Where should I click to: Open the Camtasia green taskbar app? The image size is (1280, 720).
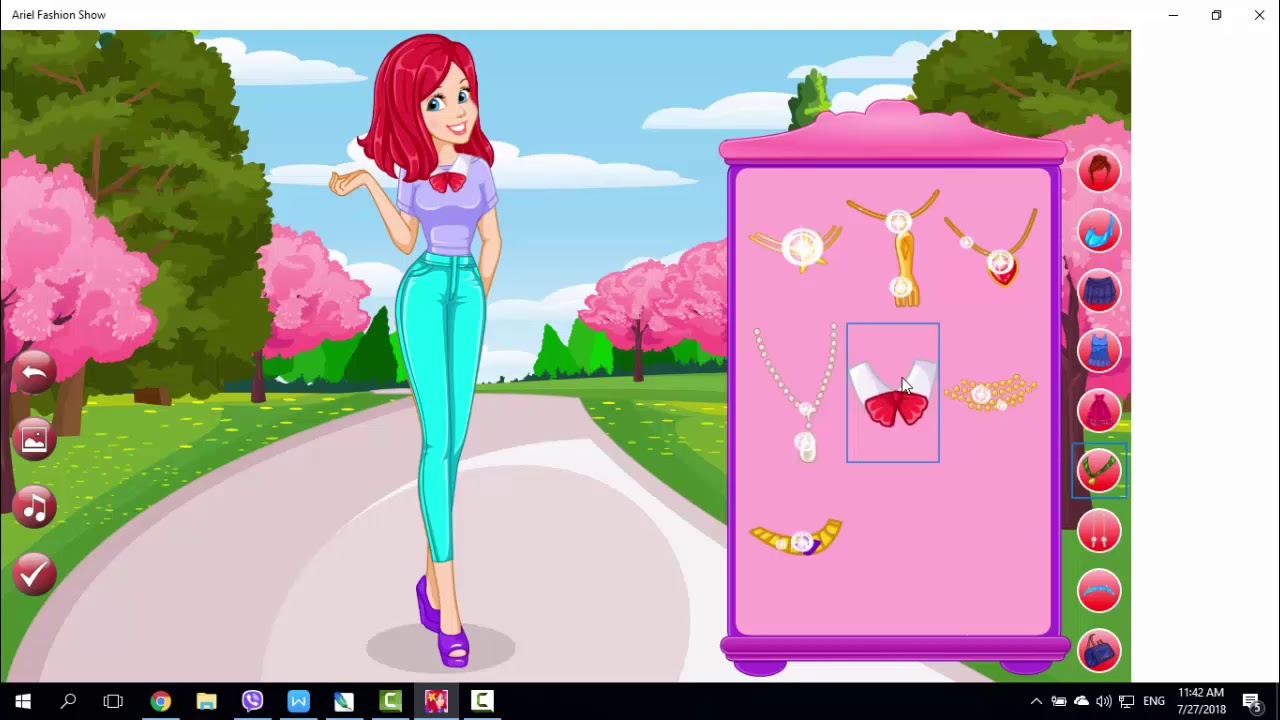pyautogui.click(x=390, y=701)
